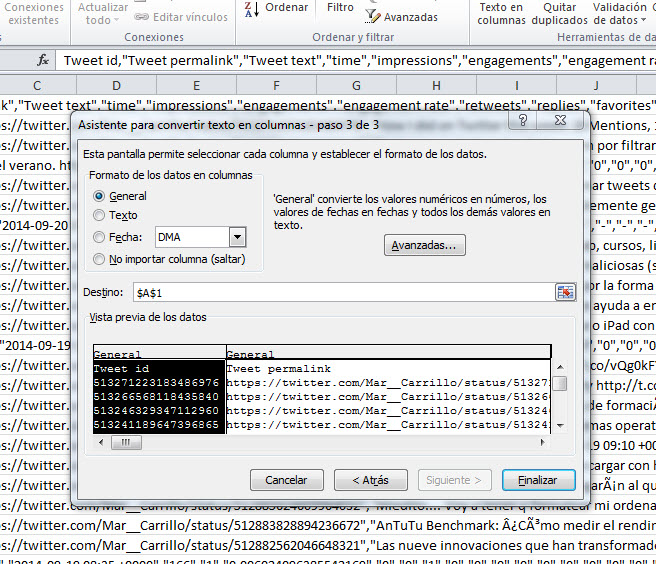Select the Fecha date format option
656x564 pixels.
[98, 237]
